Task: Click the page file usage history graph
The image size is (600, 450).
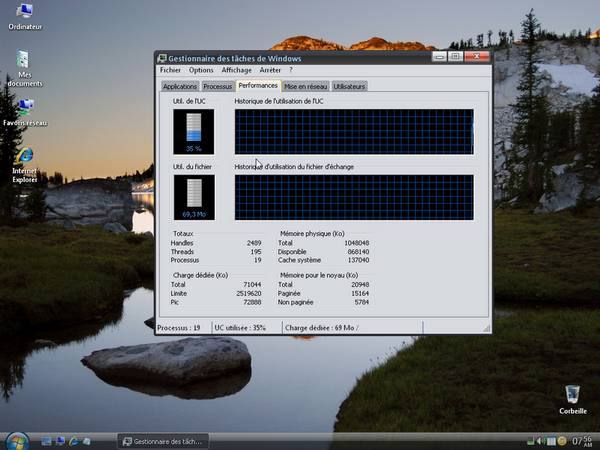Action: click(x=354, y=197)
